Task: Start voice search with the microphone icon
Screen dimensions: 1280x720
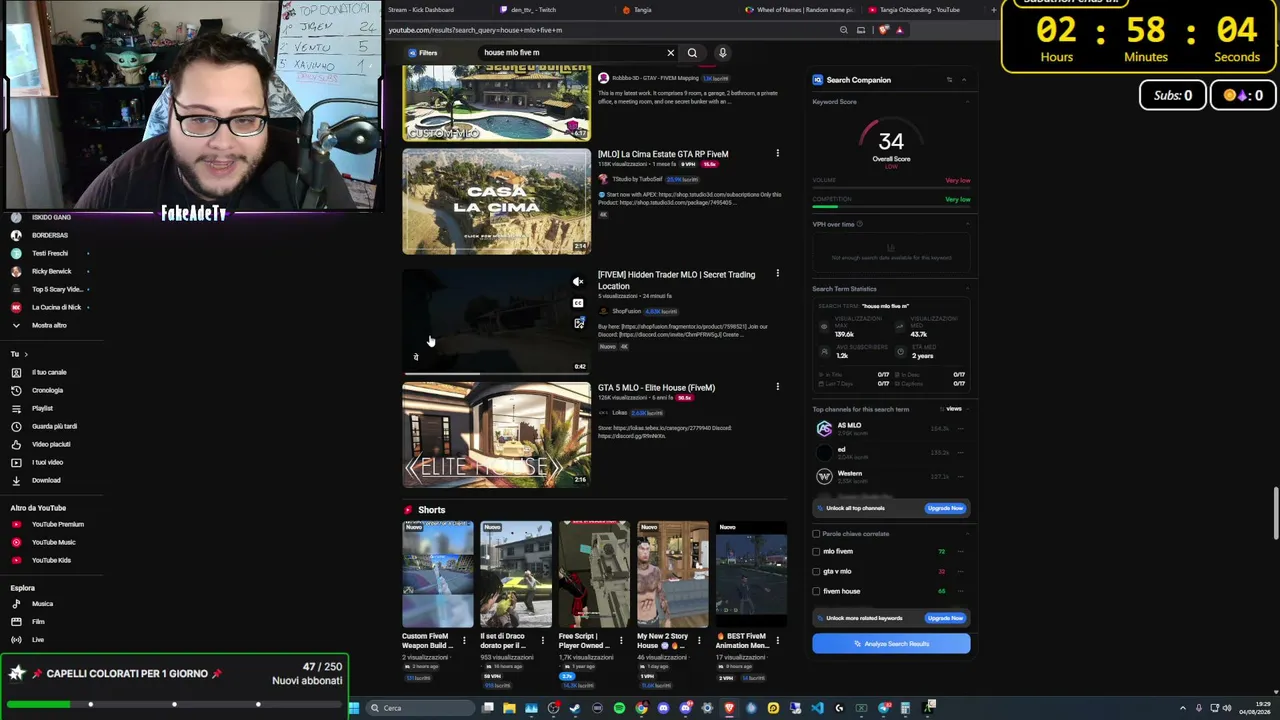Action: point(722,53)
